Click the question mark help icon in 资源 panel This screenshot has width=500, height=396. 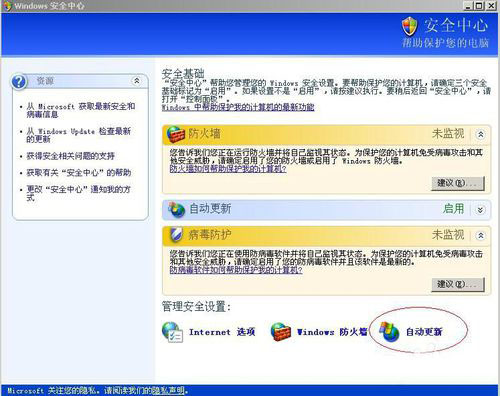click(19, 82)
